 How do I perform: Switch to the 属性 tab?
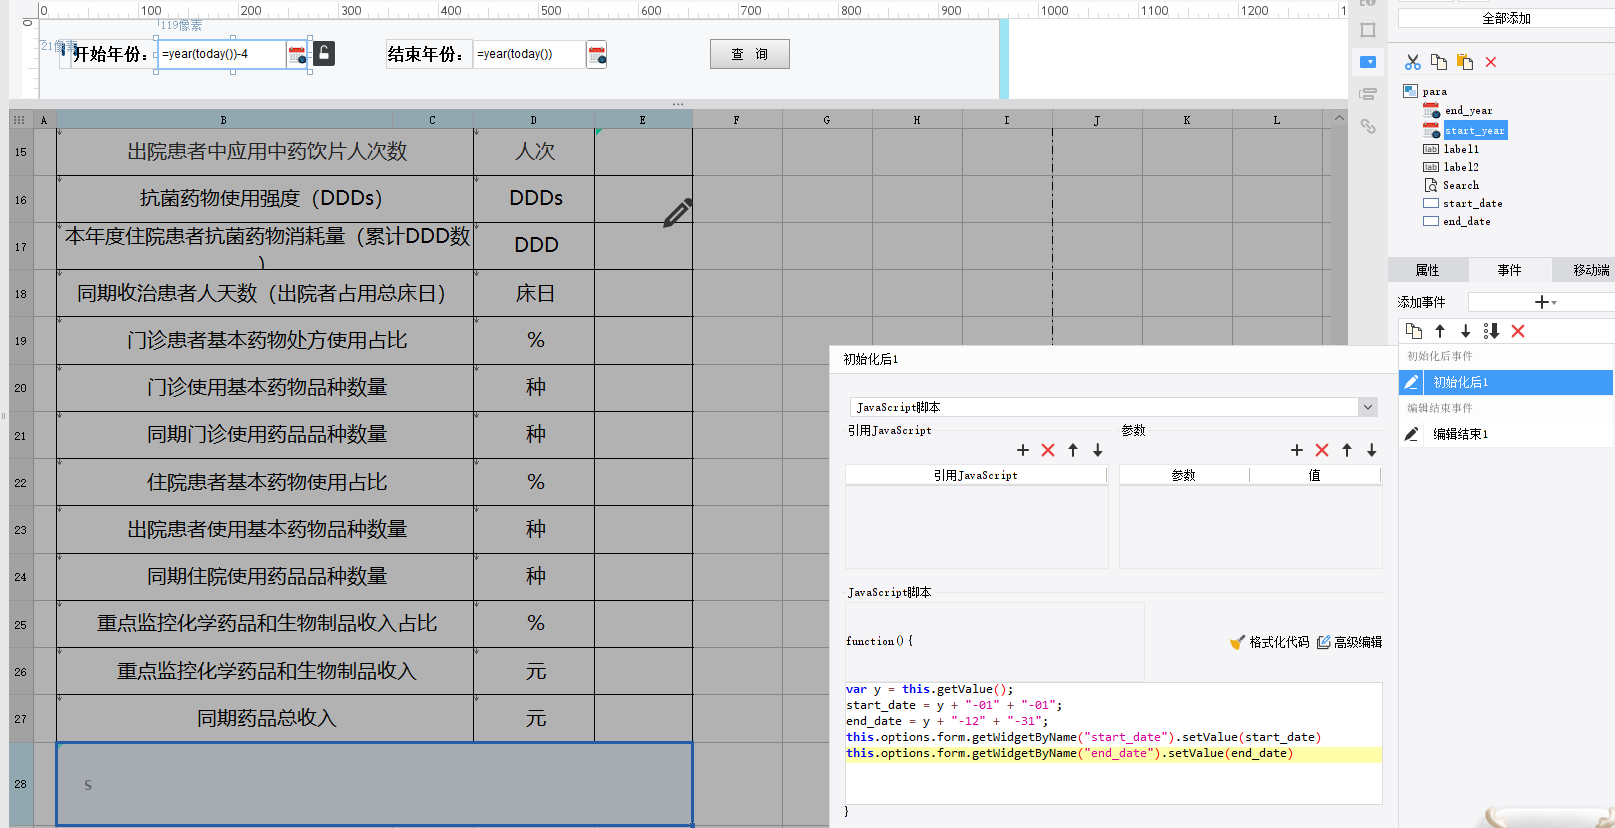[1427, 270]
